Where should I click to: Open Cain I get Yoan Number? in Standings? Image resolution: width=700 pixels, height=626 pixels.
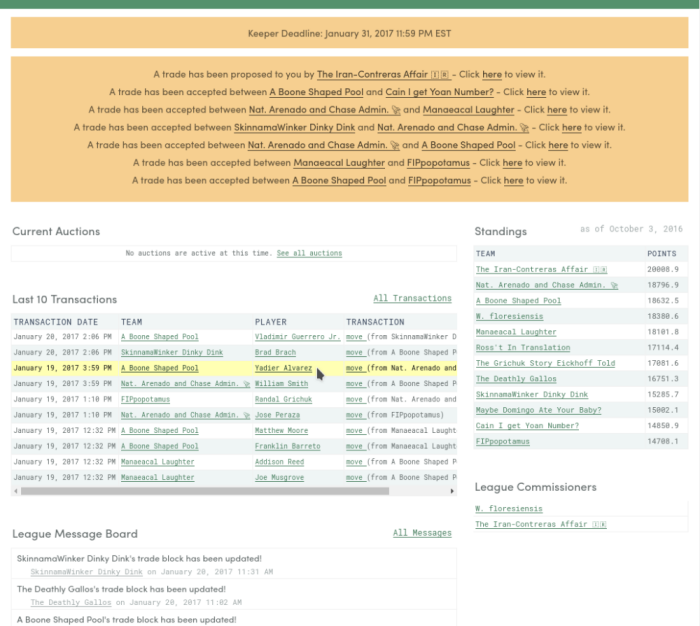(x=527, y=426)
